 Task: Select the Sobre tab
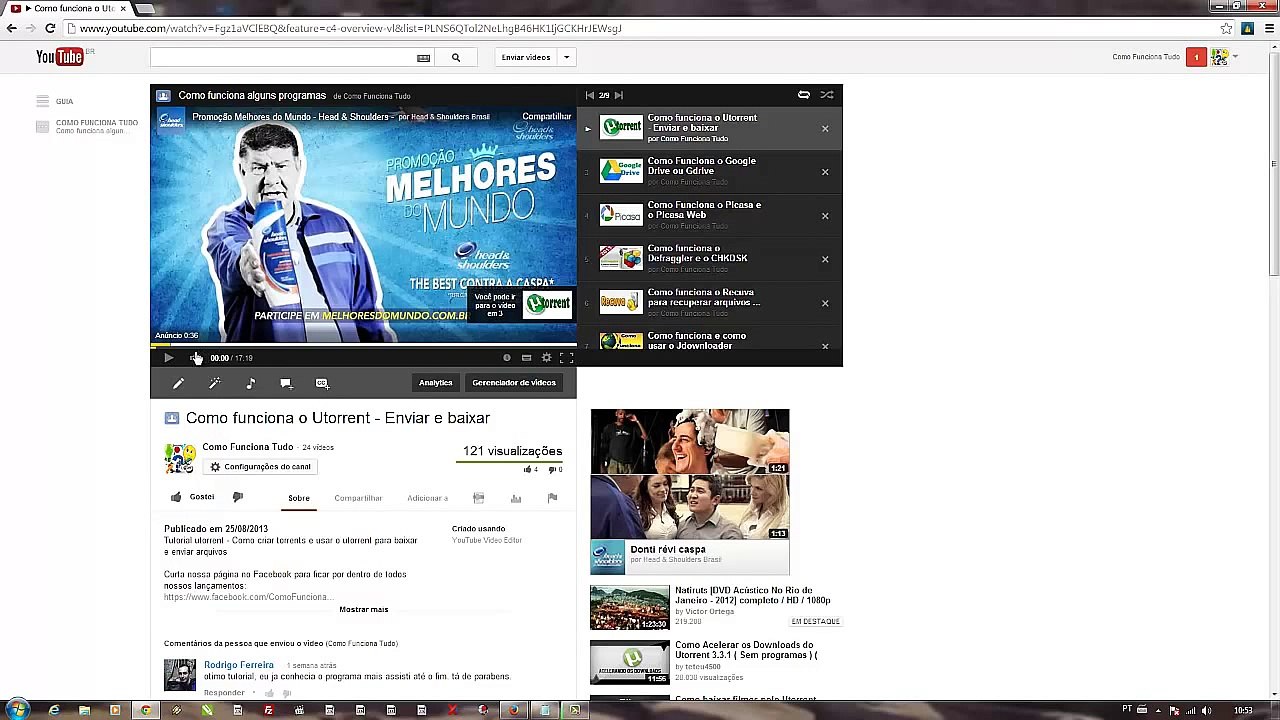click(299, 498)
